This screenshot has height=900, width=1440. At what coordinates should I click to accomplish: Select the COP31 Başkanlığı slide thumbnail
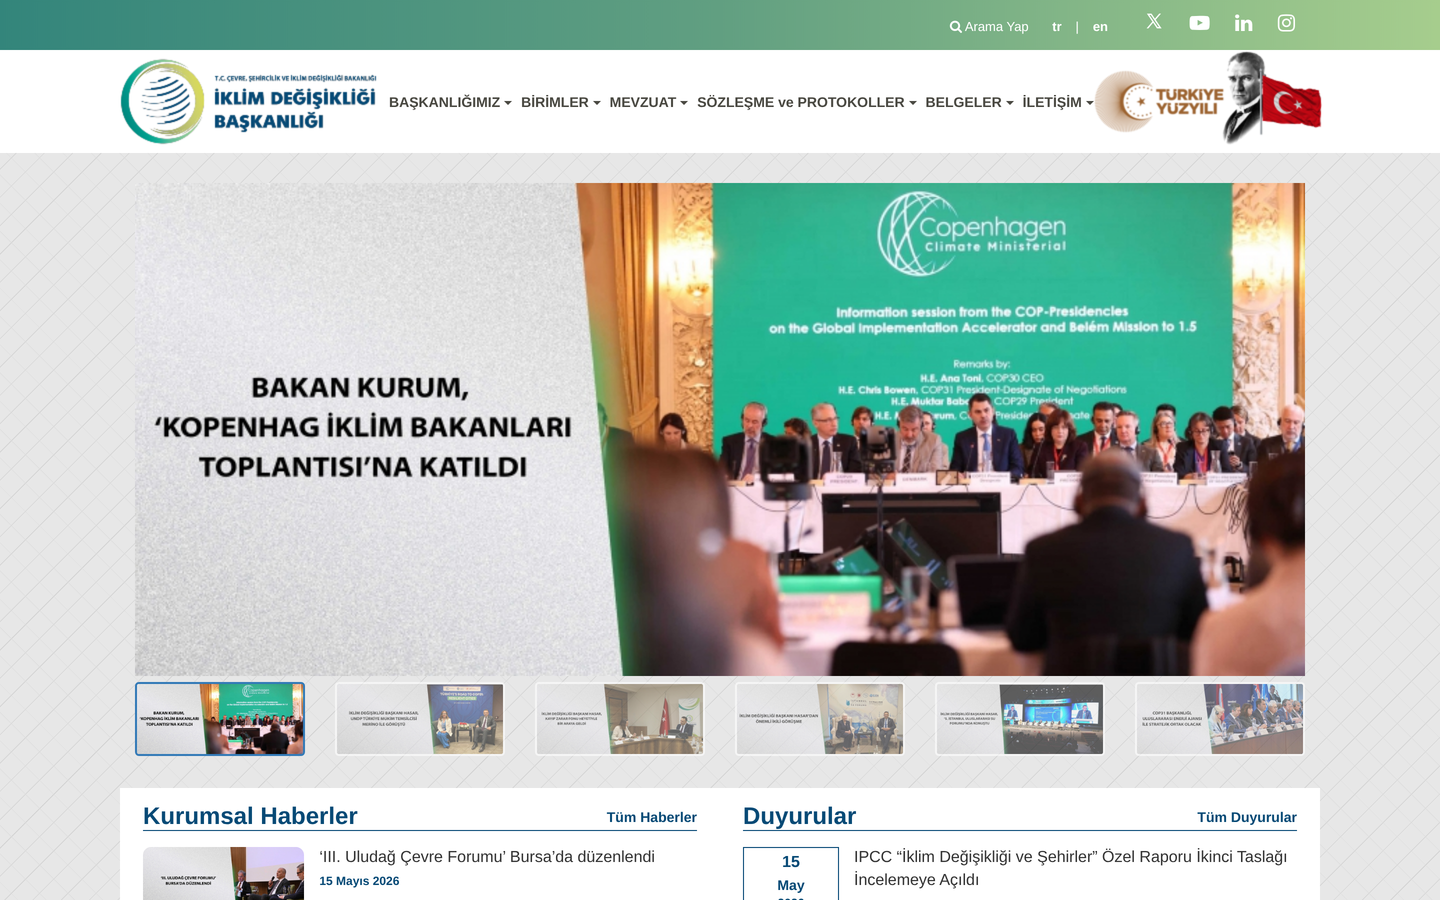pyautogui.click(x=1220, y=719)
